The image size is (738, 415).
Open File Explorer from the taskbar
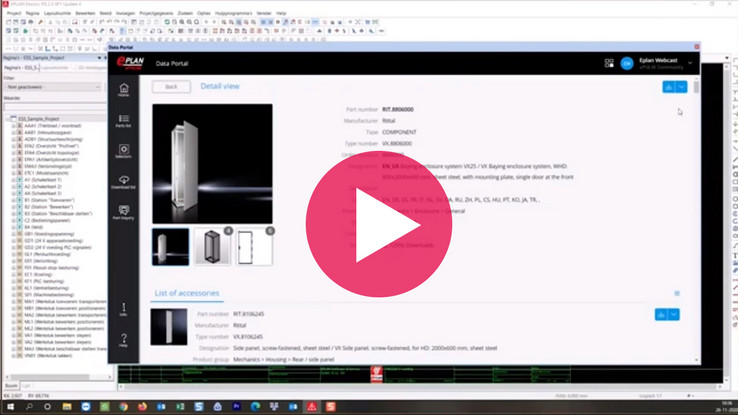[67, 407]
